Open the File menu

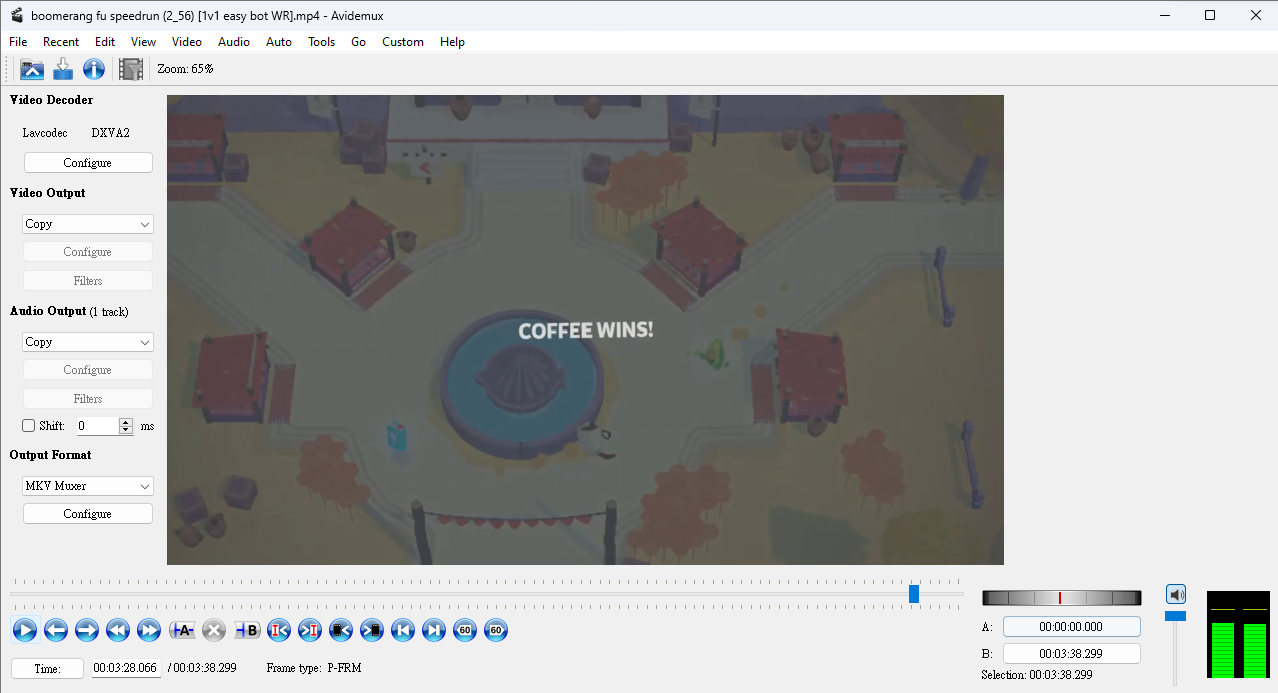tap(18, 42)
